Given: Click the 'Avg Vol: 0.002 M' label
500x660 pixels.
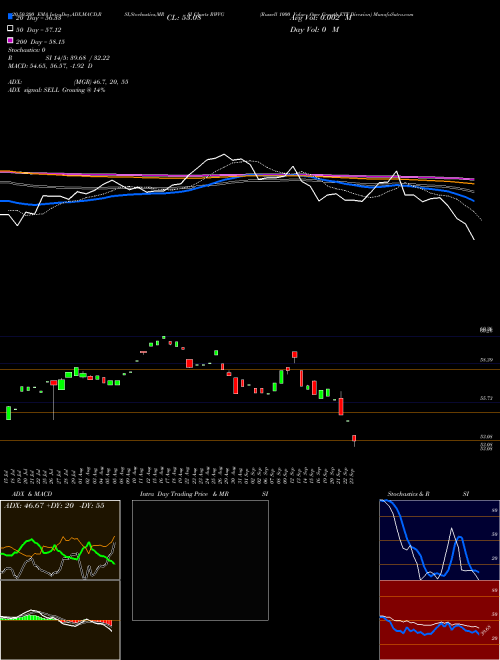Looking at the screenshot, I should point(320,18).
